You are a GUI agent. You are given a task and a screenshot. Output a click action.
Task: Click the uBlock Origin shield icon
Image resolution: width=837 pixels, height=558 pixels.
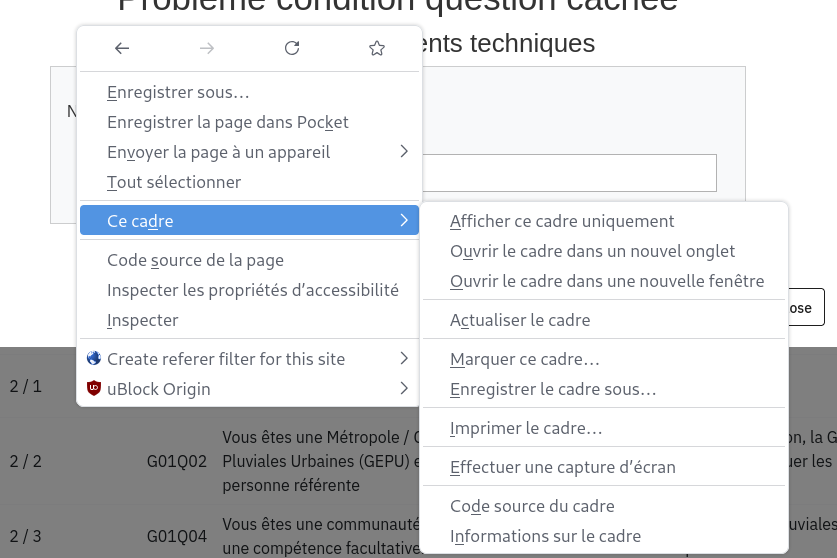click(x=94, y=389)
